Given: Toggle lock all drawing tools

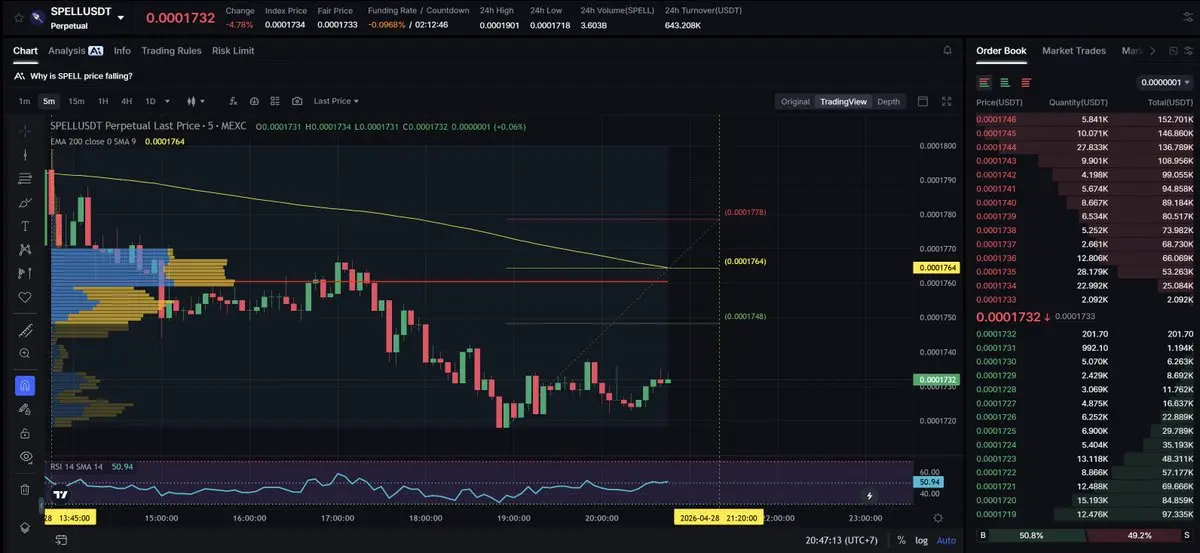Looking at the screenshot, I should [x=25, y=433].
